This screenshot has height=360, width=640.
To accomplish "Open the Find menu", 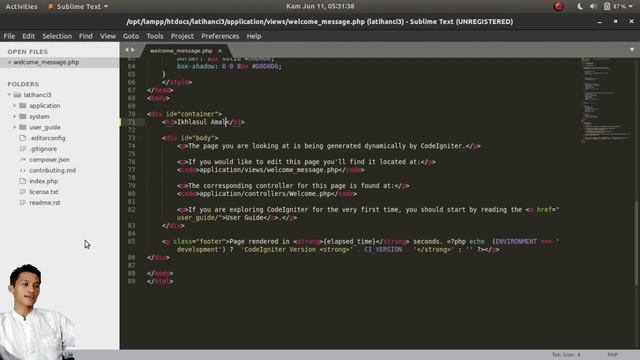I will point(86,36).
